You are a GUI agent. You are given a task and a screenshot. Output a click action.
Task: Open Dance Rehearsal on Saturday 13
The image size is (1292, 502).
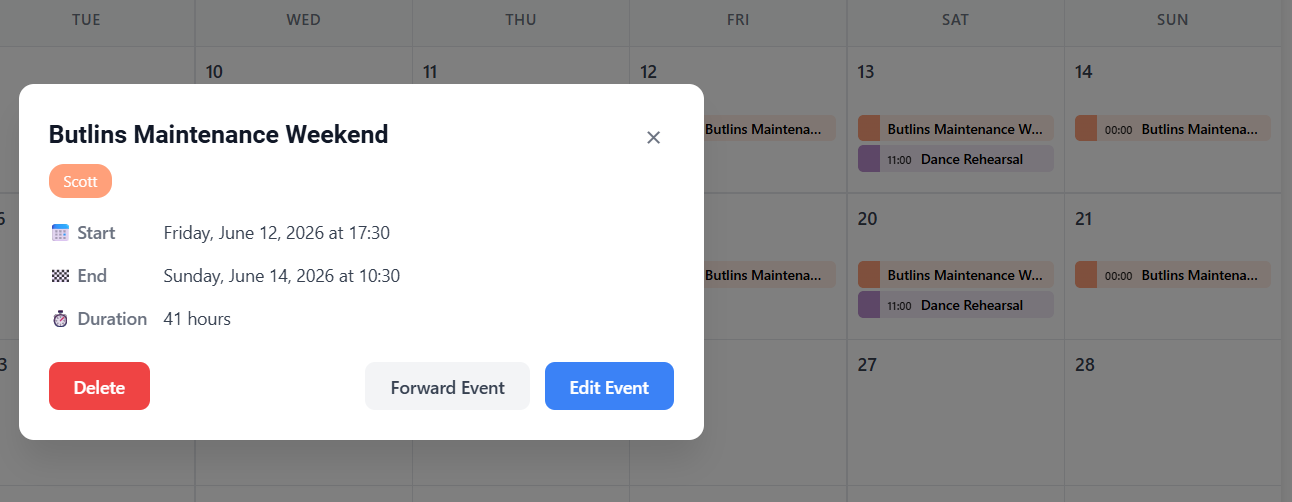[x=956, y=159]
